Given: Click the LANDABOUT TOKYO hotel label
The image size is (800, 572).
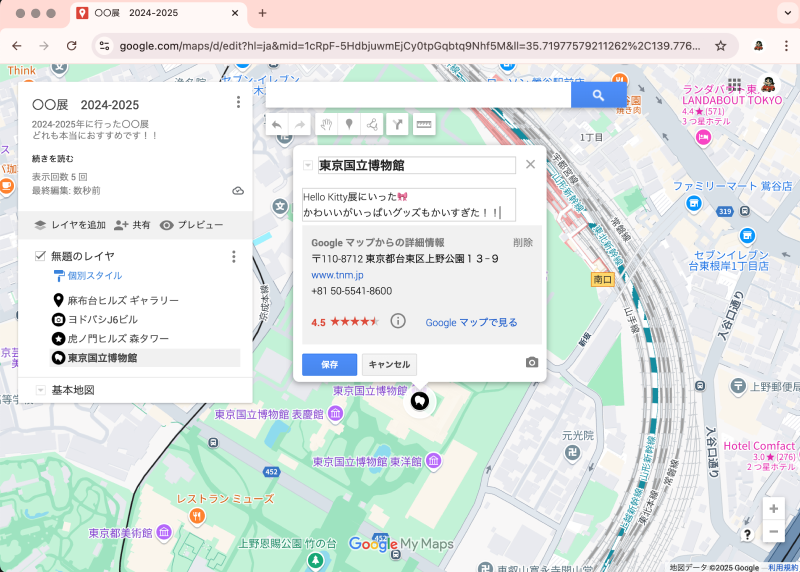Looking at the screenshot, I should 732,100.
